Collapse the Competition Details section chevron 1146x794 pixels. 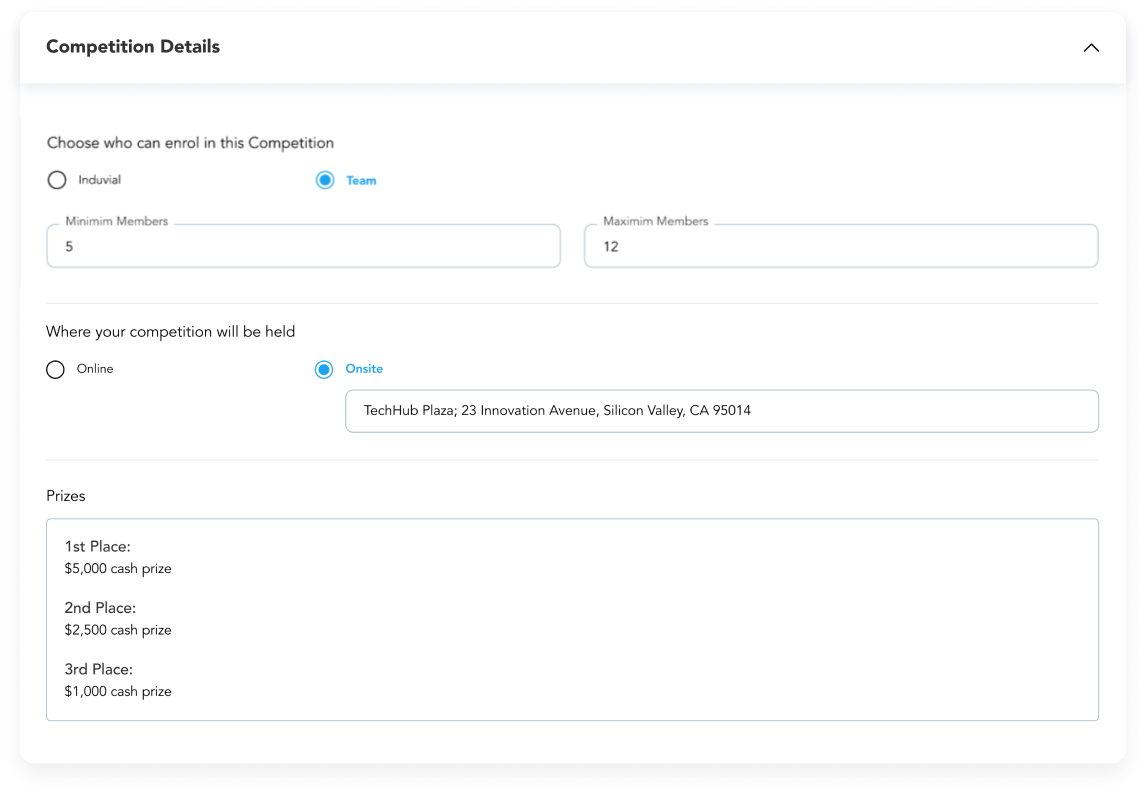[1091, 48]
